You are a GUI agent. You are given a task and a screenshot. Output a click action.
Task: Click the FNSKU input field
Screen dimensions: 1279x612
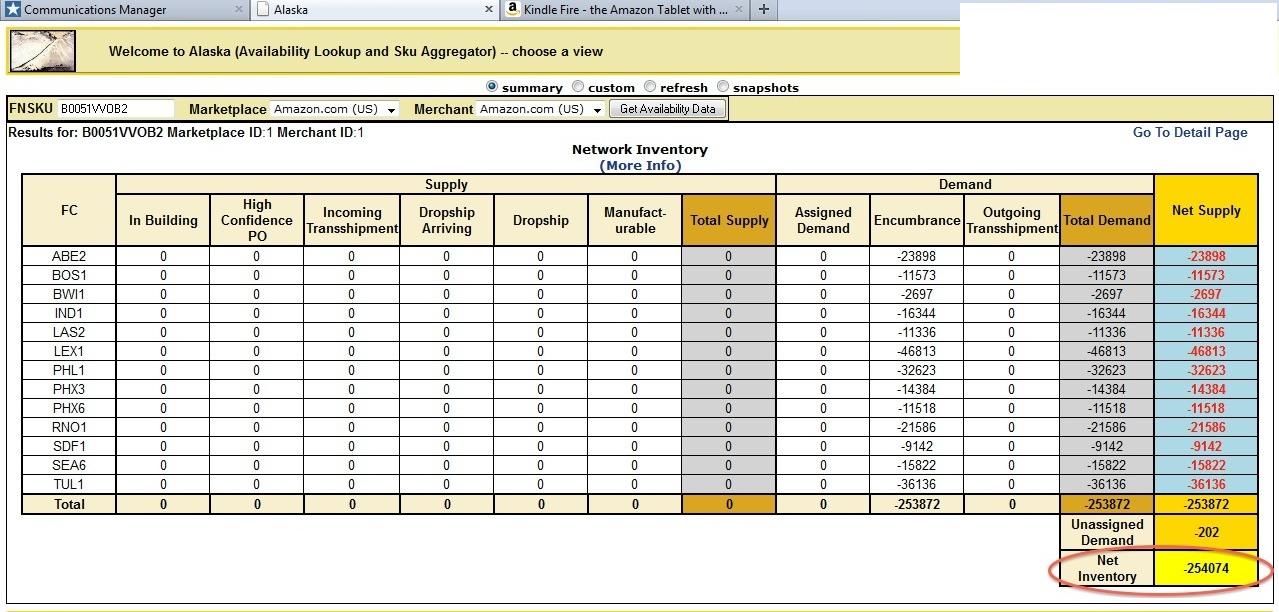point(115,109)
